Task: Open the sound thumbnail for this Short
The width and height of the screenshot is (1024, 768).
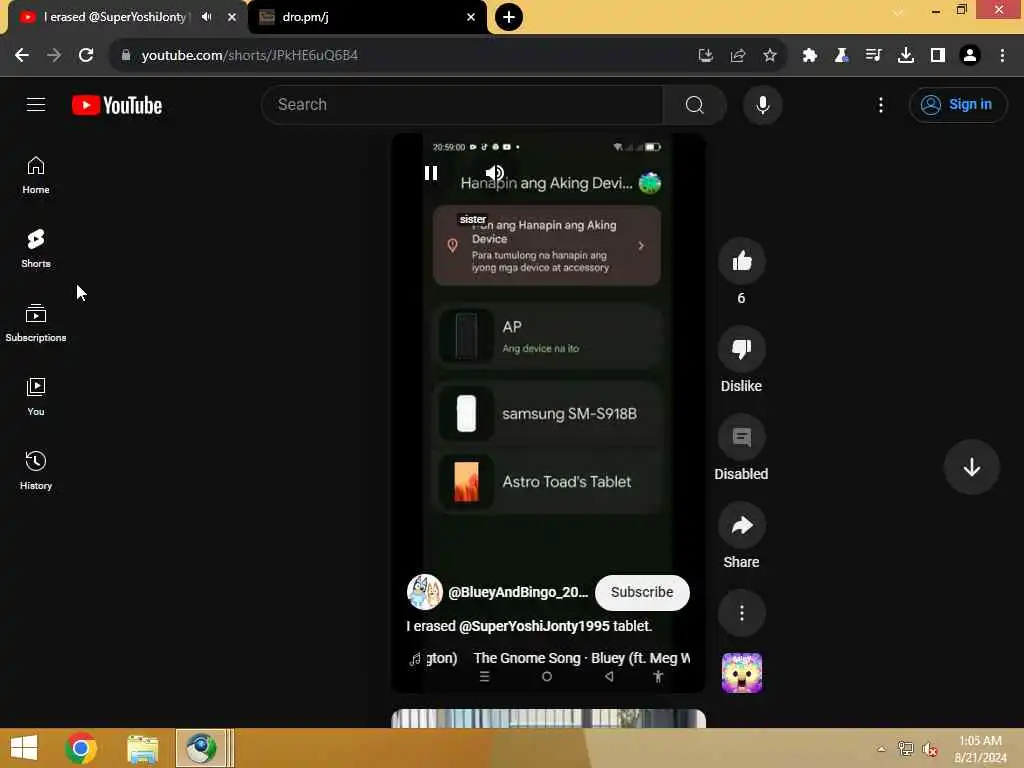Action: (741, 673)
